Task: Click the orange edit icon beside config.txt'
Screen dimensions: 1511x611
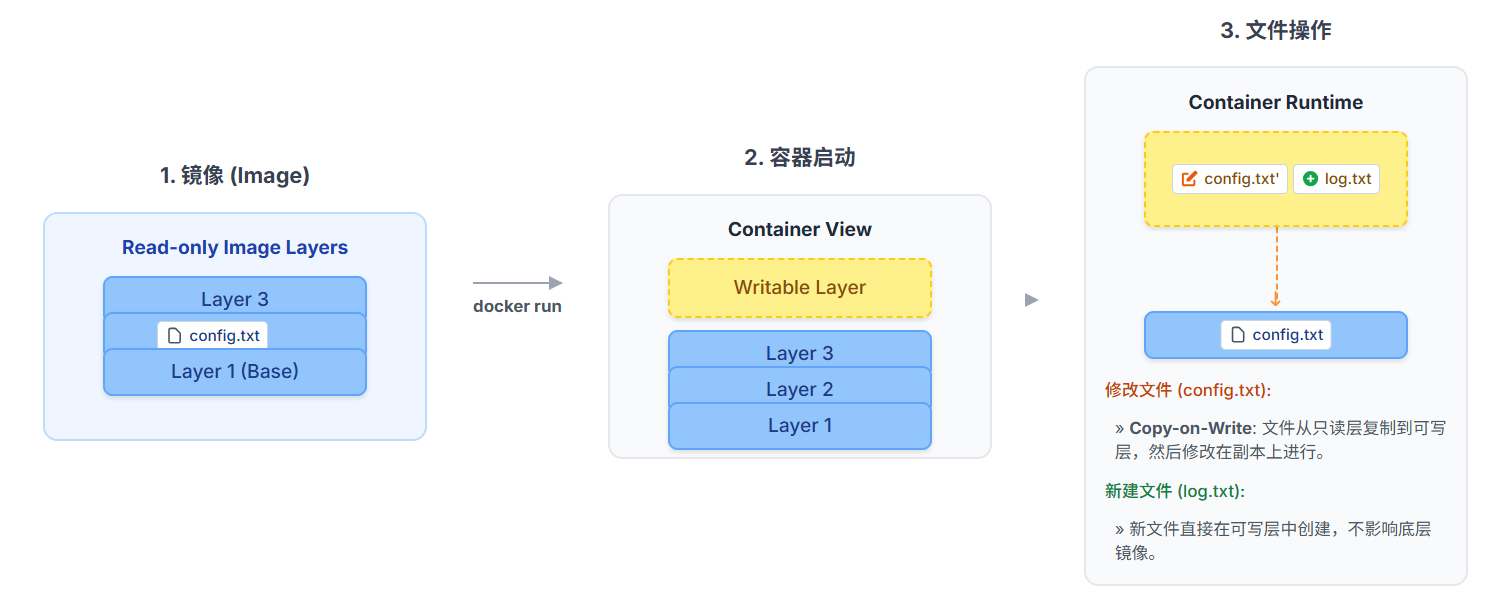Action: [1189, 179]
